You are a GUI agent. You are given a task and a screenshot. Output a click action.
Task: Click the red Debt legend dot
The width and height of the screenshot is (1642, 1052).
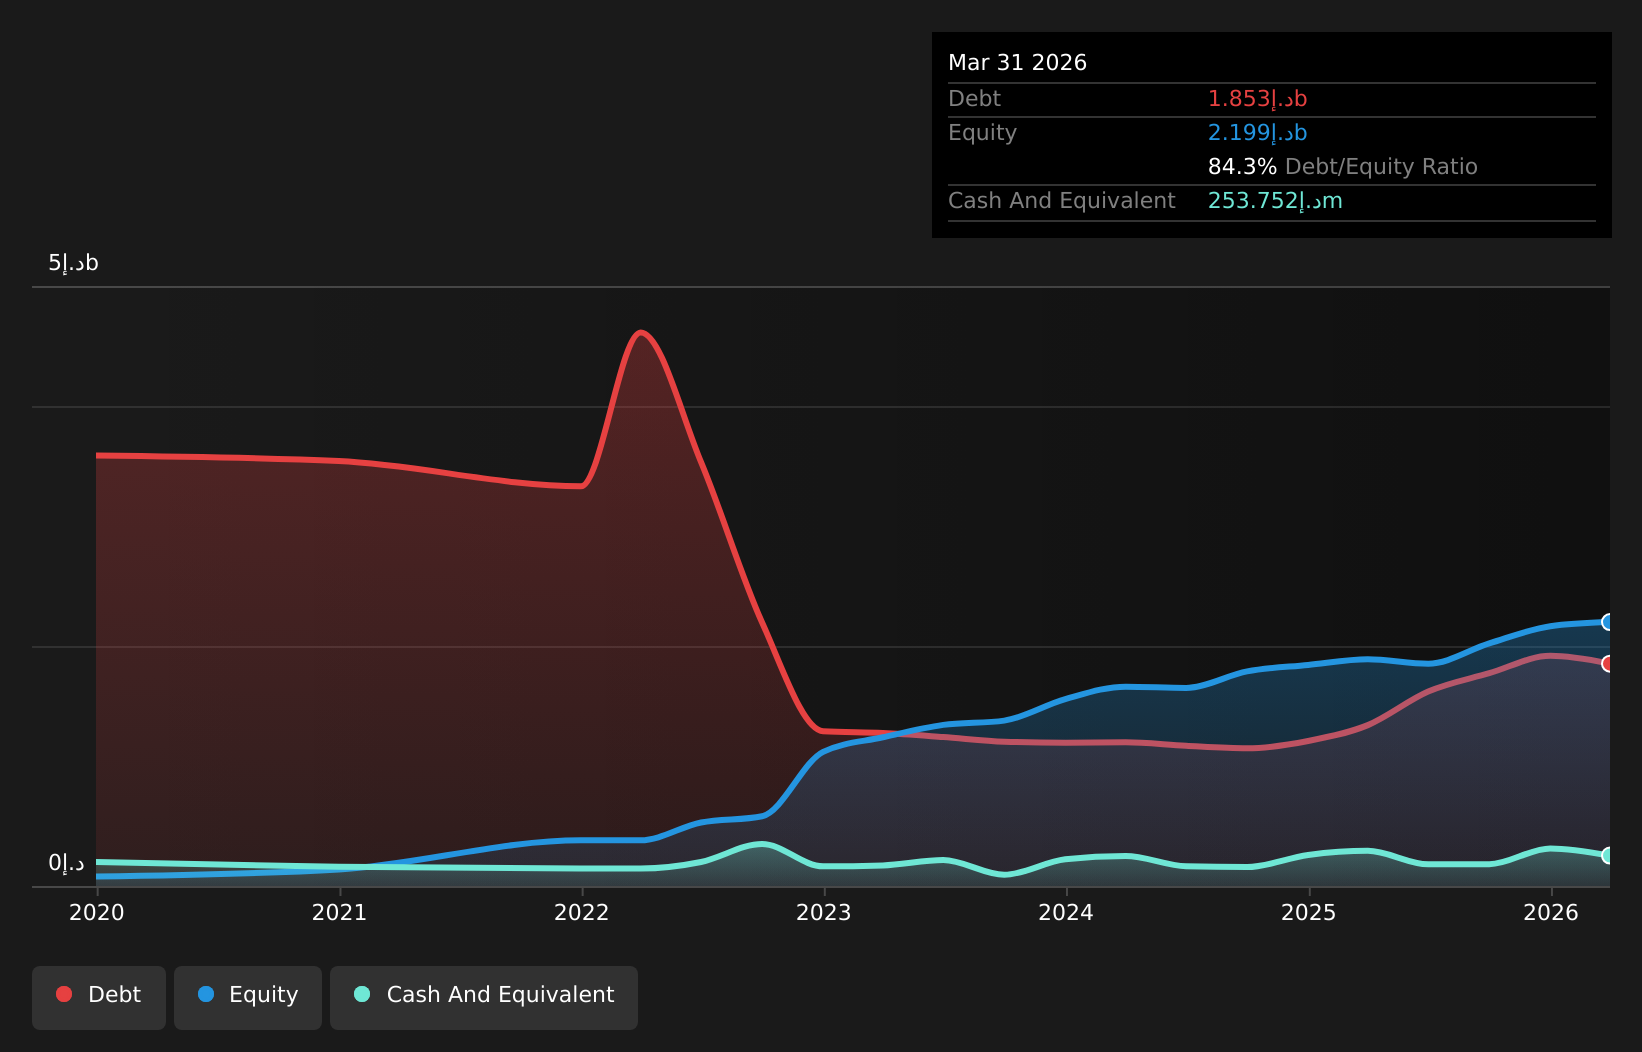(64, 994)
